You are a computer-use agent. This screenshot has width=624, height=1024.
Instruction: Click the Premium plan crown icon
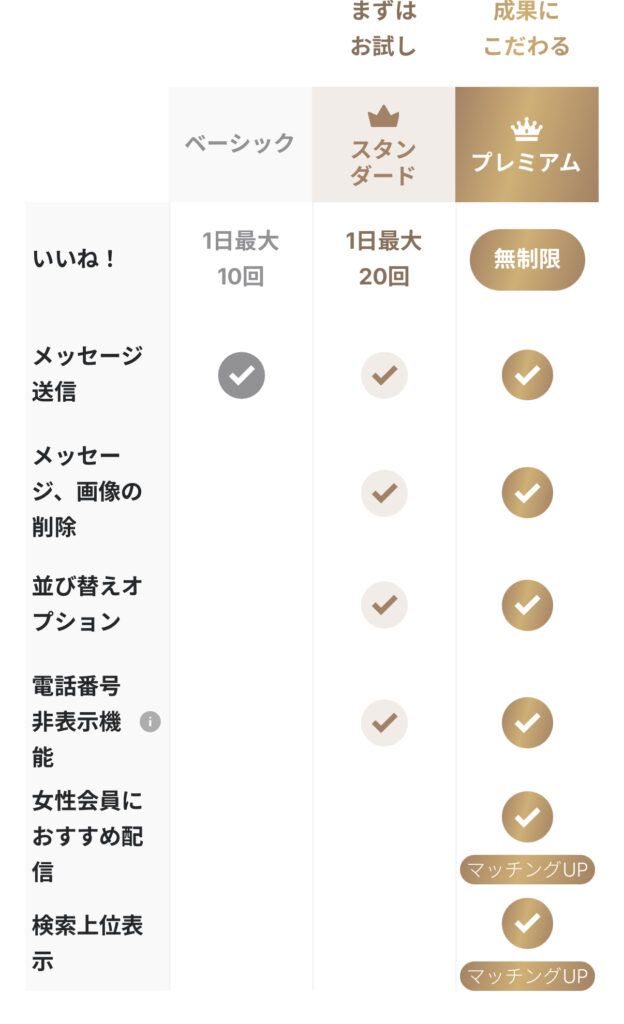pyautogui.click(x=526, y=129)
